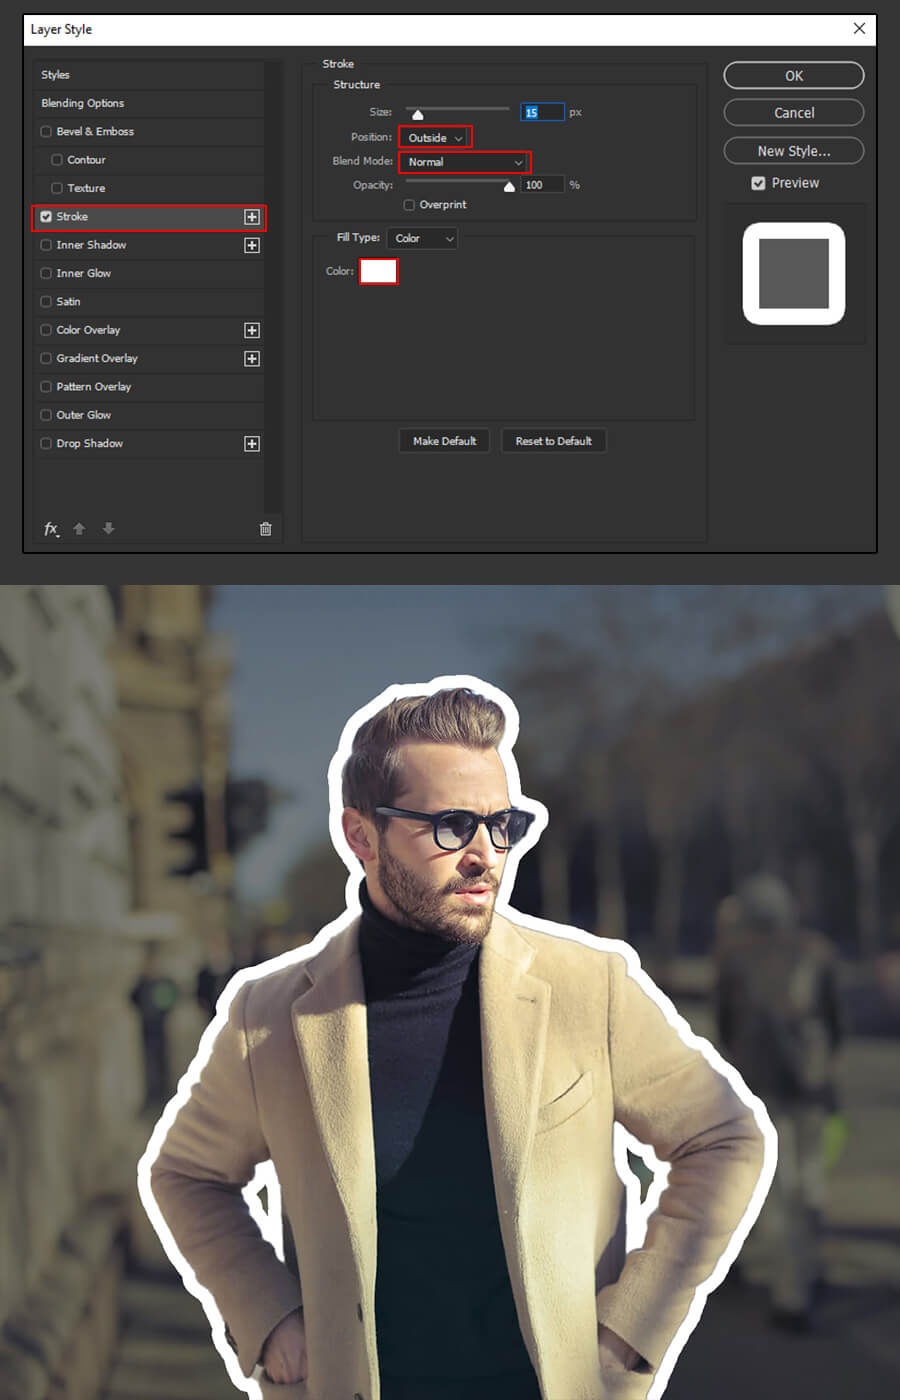
Task: Enable the Bevel & Emboss checkbox
Action: 46,131
